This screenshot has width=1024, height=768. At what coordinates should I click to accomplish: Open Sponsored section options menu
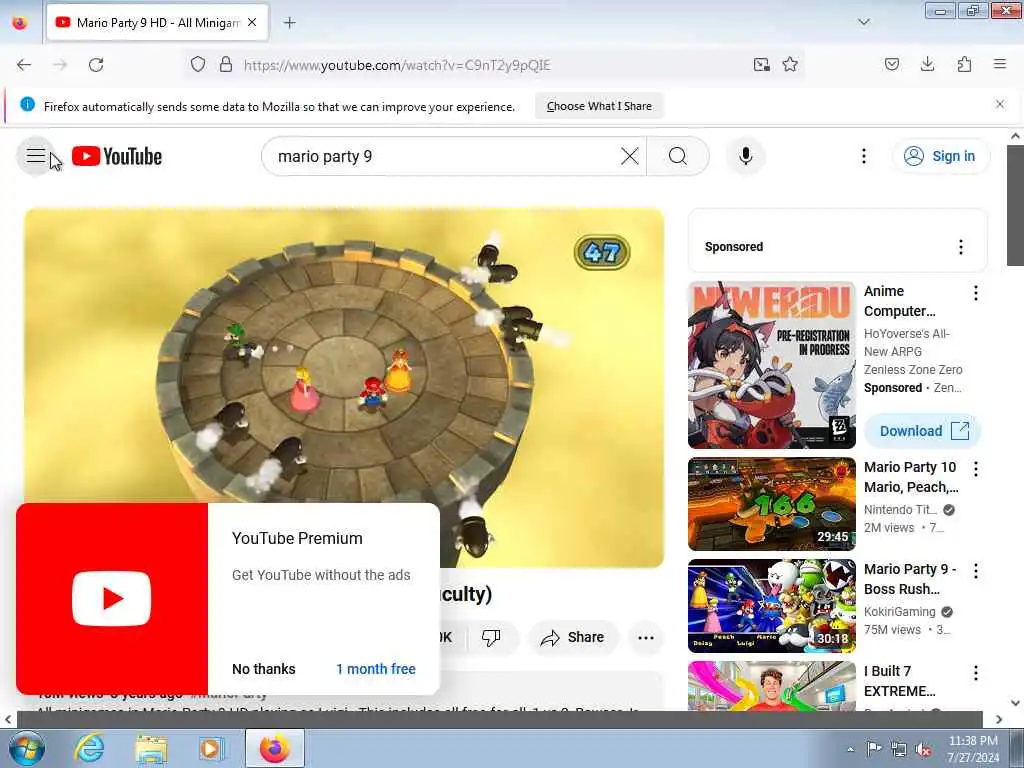(960, 247)
